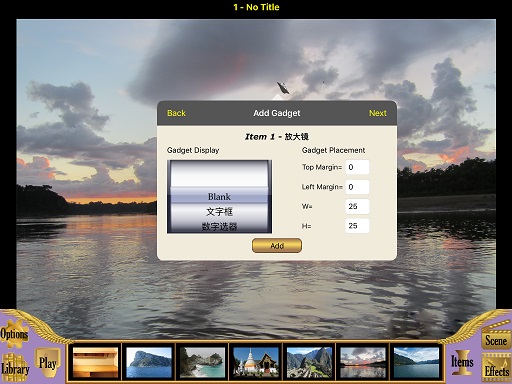This screenshot has height=384, width=512.
Task: Select the beach cove scene thumbnail
Action: click(202, 362)
